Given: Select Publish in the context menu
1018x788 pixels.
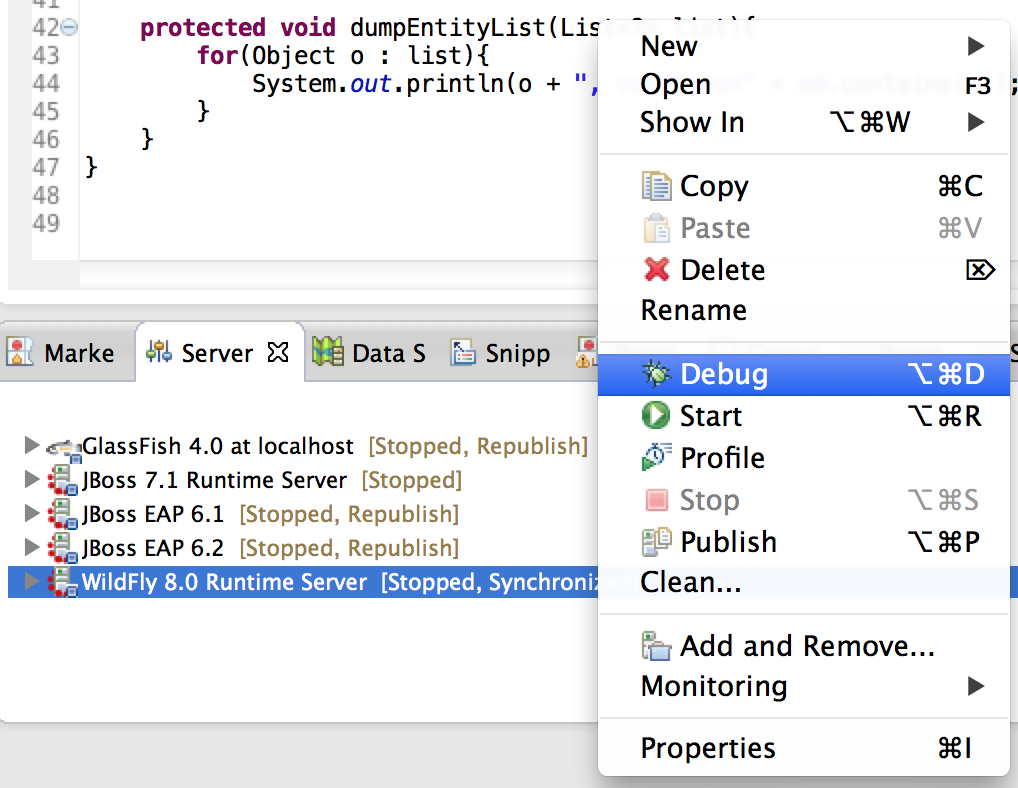Looking at the screenshot, I should 804,542.
